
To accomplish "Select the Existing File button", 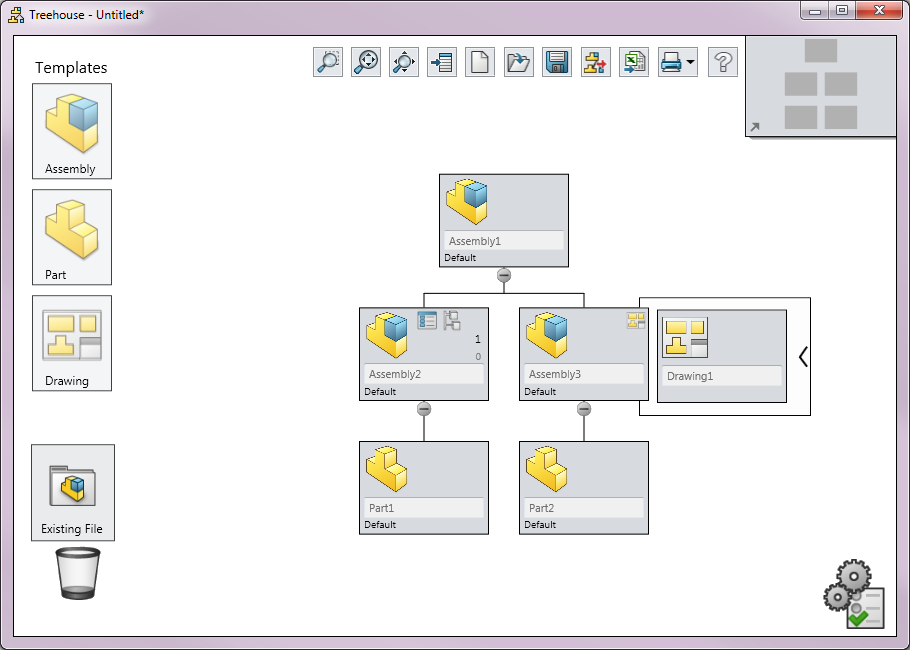I will tap(73, 492).
